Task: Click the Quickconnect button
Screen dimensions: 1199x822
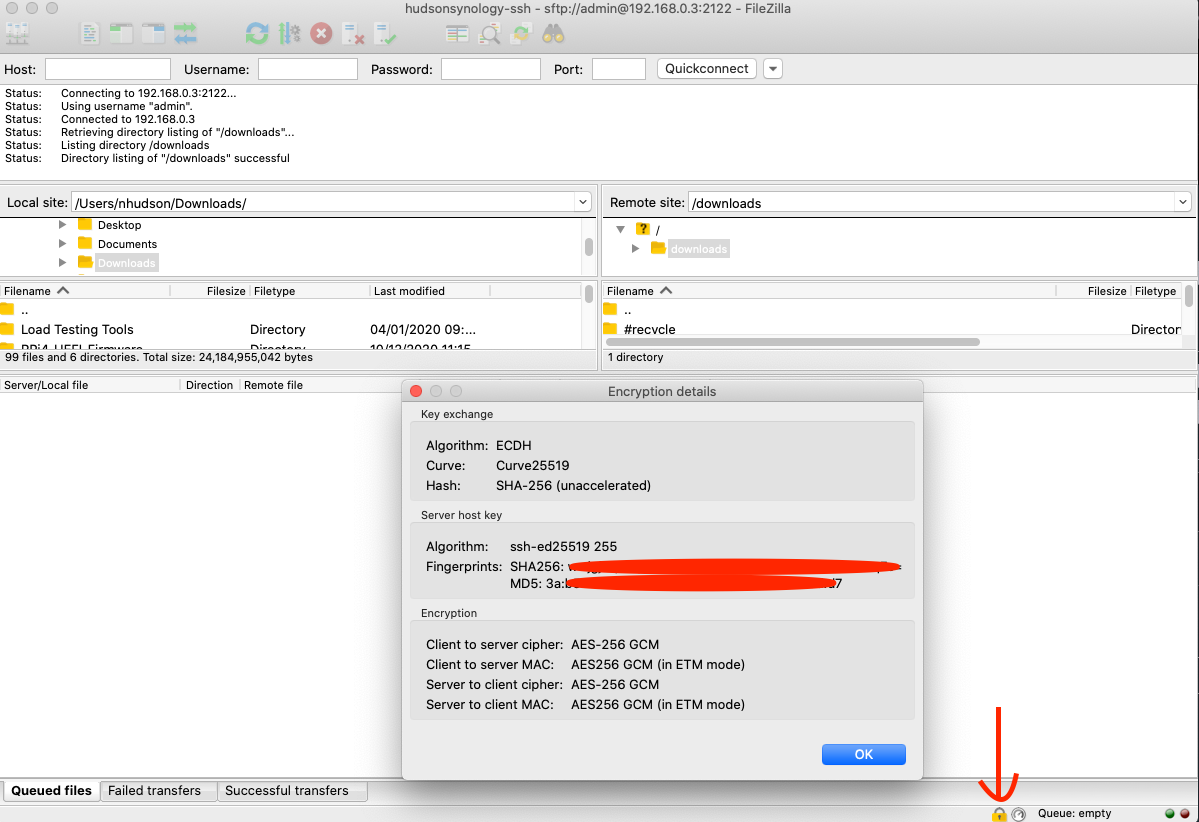Action: click(707, 69)
